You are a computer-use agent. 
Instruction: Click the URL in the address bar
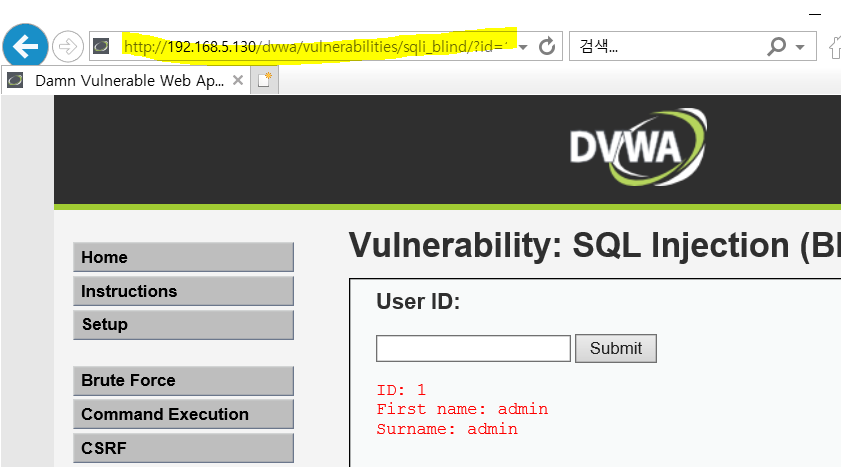[315, 47]
